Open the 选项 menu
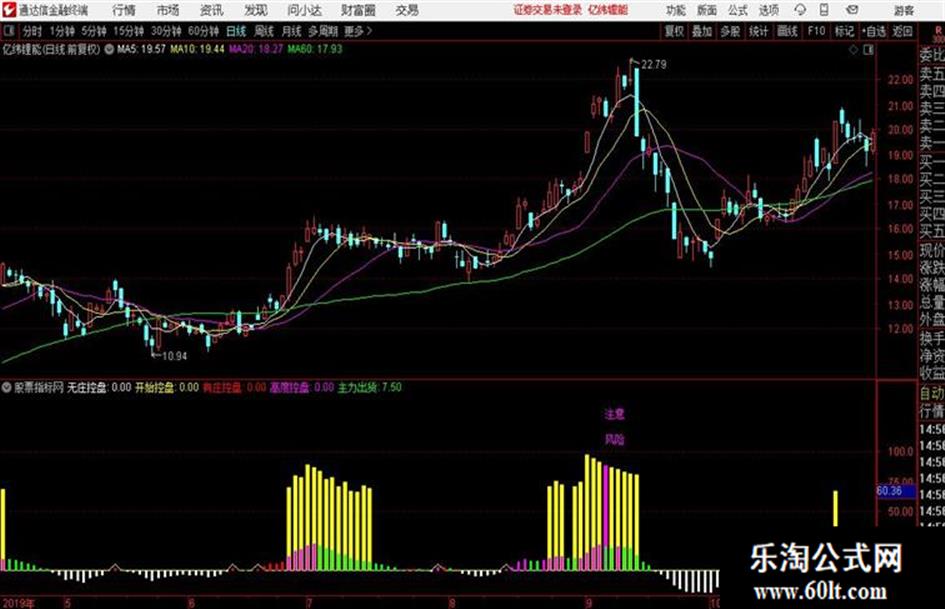The width and height of the screenshot is (945, 609). coord(768,10)
